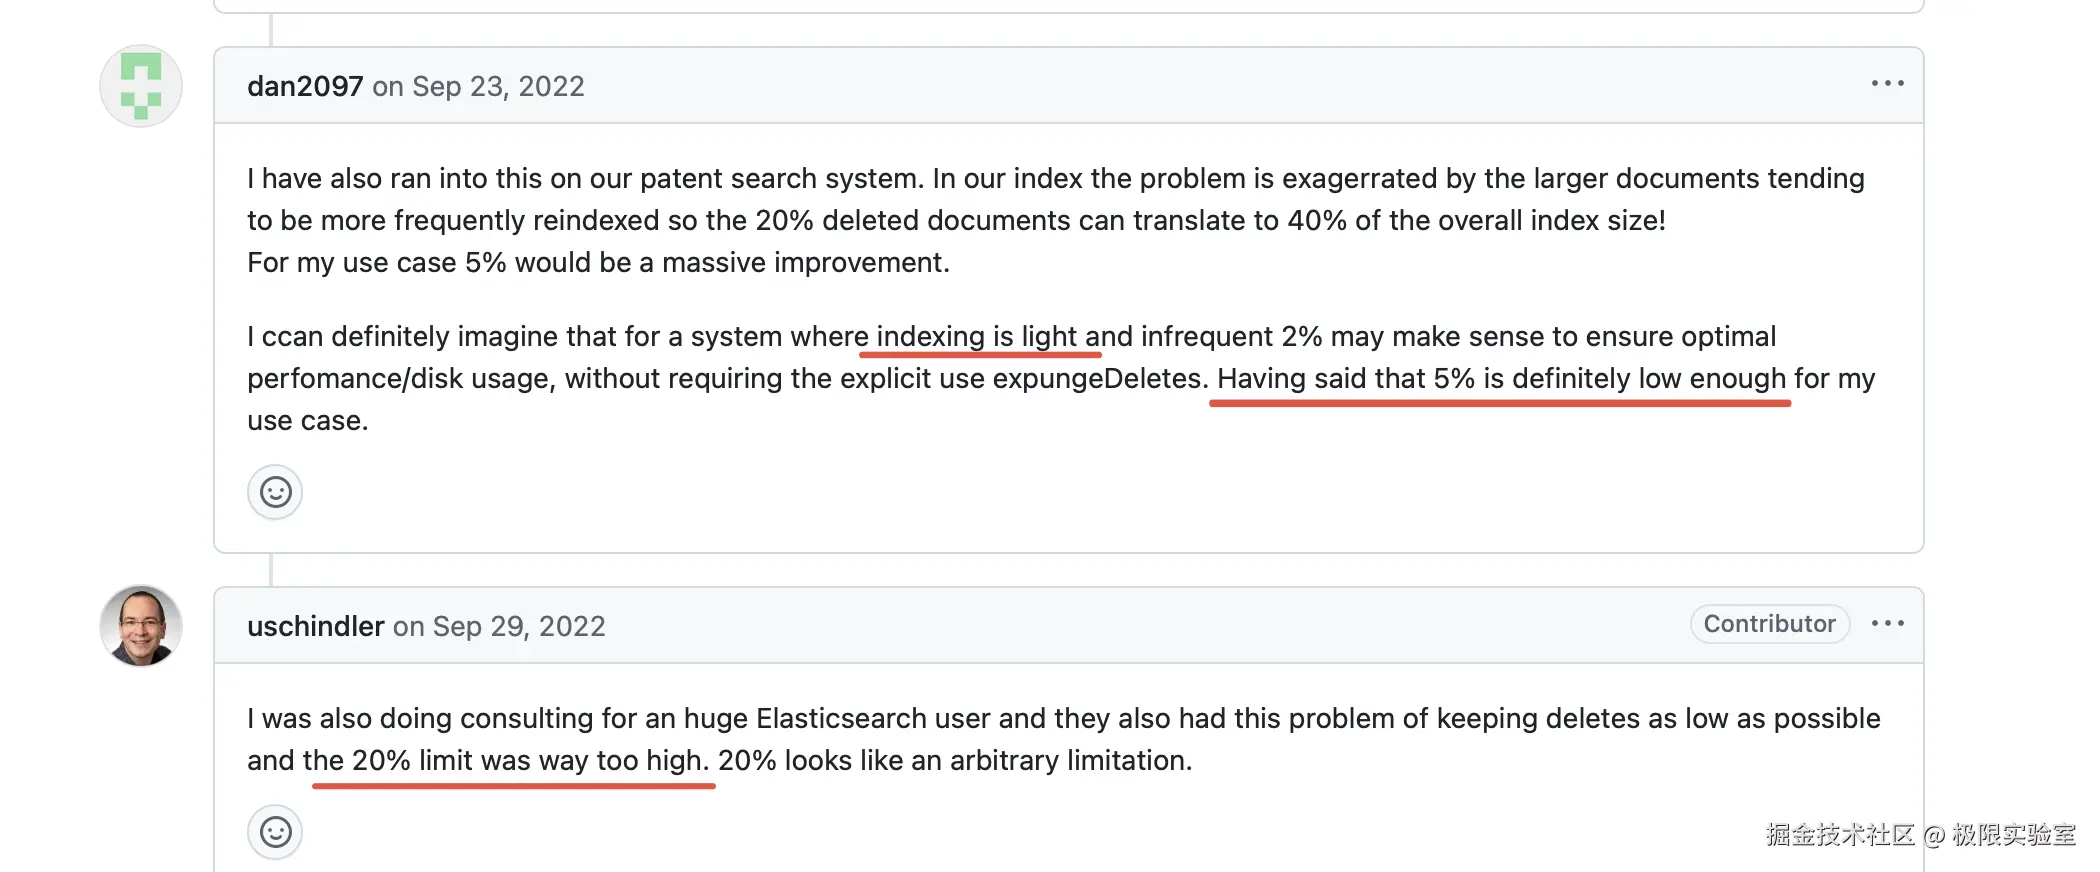Click uschindler's profile photo avatar
Screen dimensions: 2100x872
tap(141, 626)
